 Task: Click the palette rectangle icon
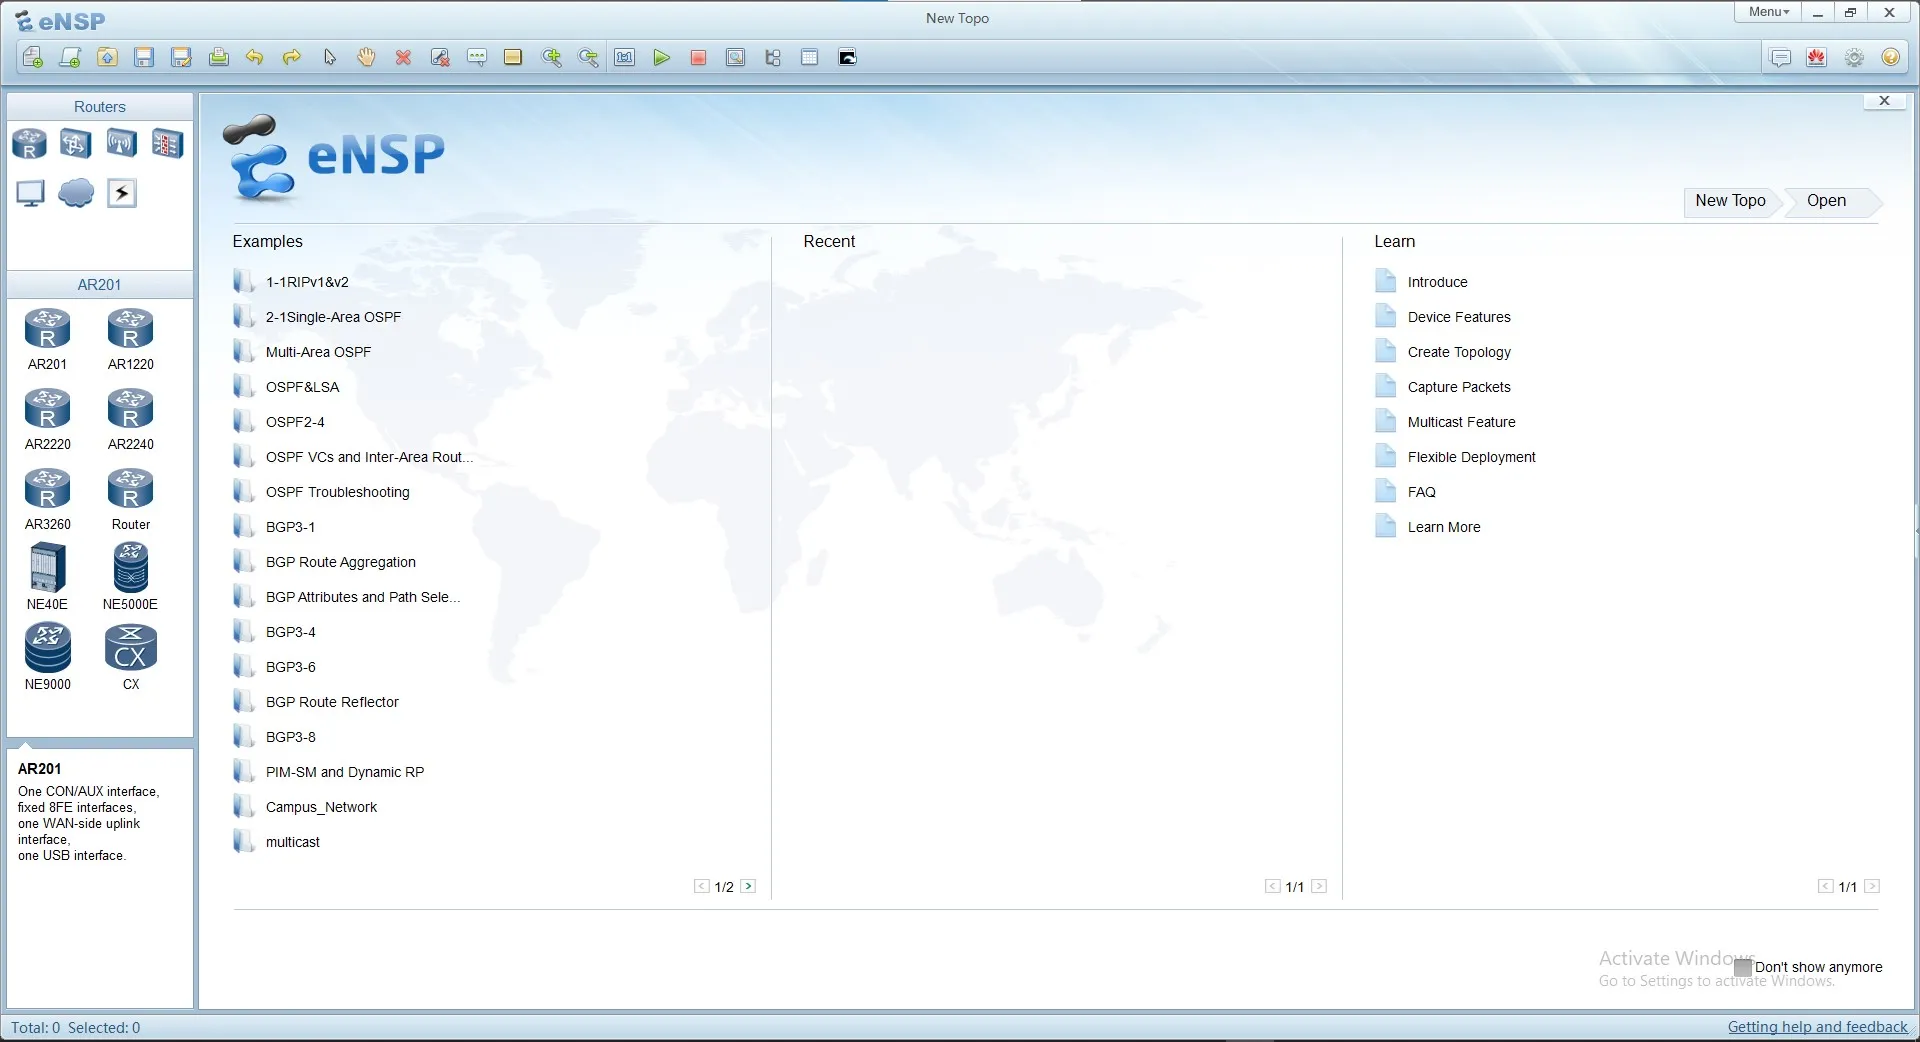(513, 57)
